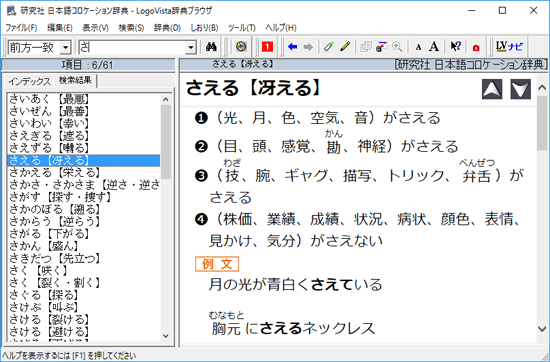Increase font size with large A
This screenshot has height=362, width=550.
pyautogui.click(x=434, y=47)
